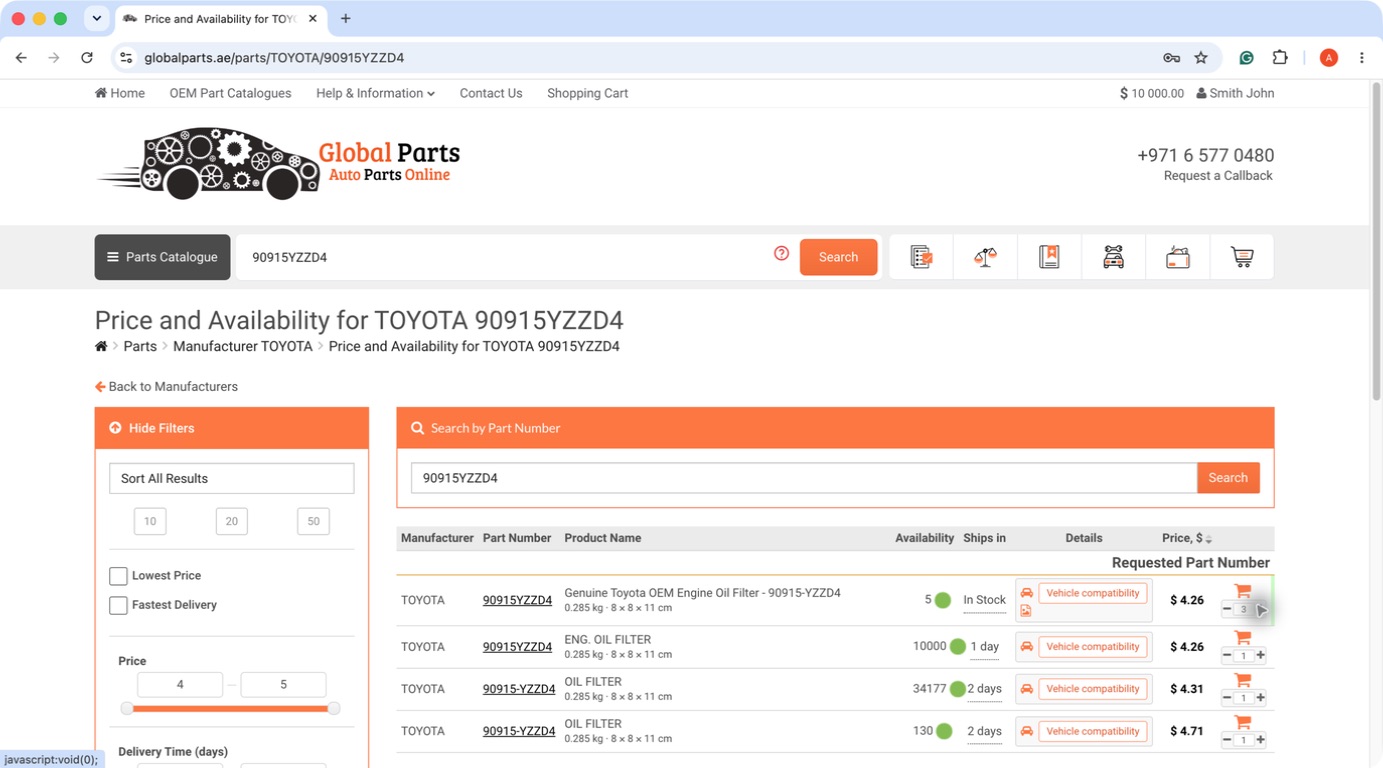Go to the Parts breadcrumb
1383x768 pixels.
click(140, 346)
